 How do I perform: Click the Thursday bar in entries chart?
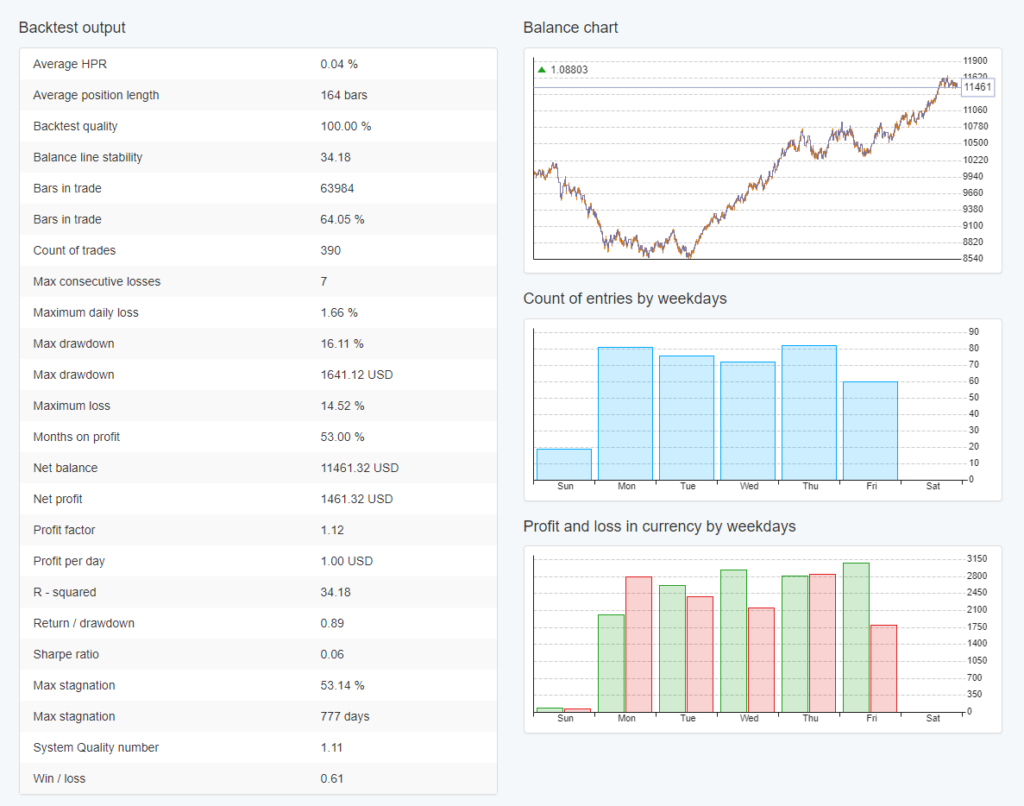pos(810,412)
